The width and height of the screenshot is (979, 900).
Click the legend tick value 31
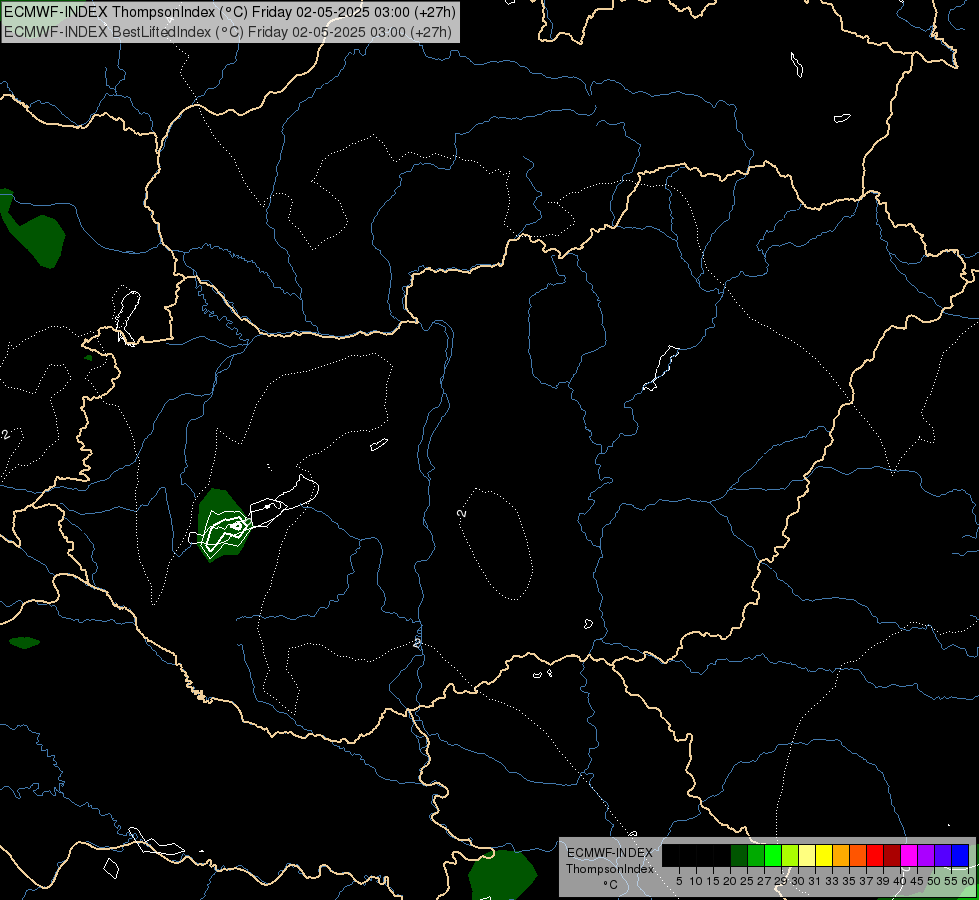pyautogui.click(x=815, y=881)
